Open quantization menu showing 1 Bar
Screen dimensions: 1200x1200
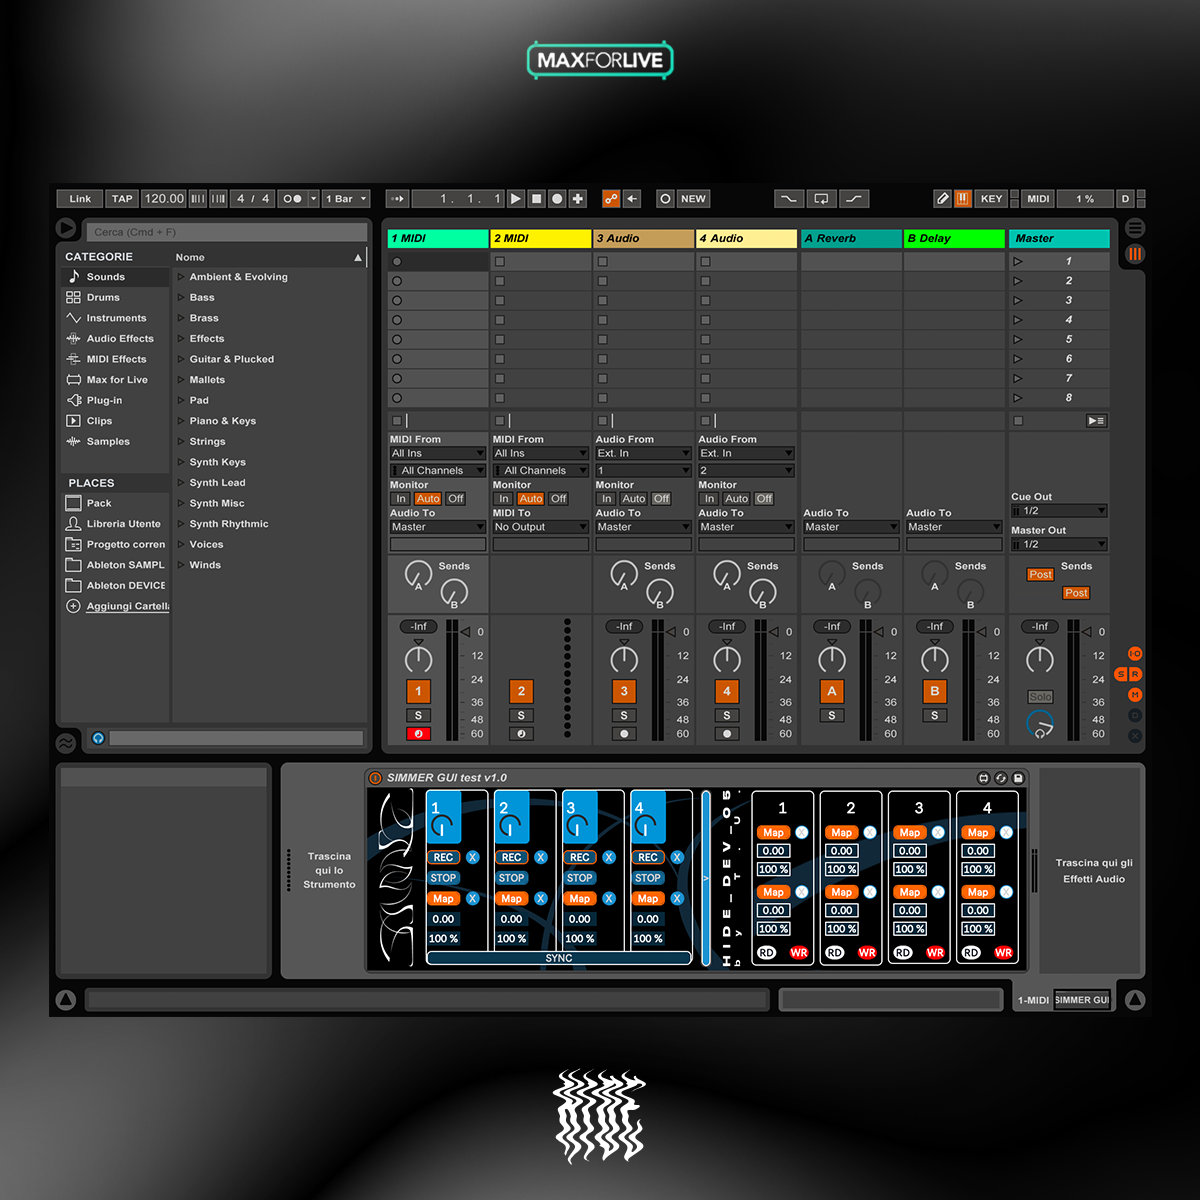(x=346, y=199)
